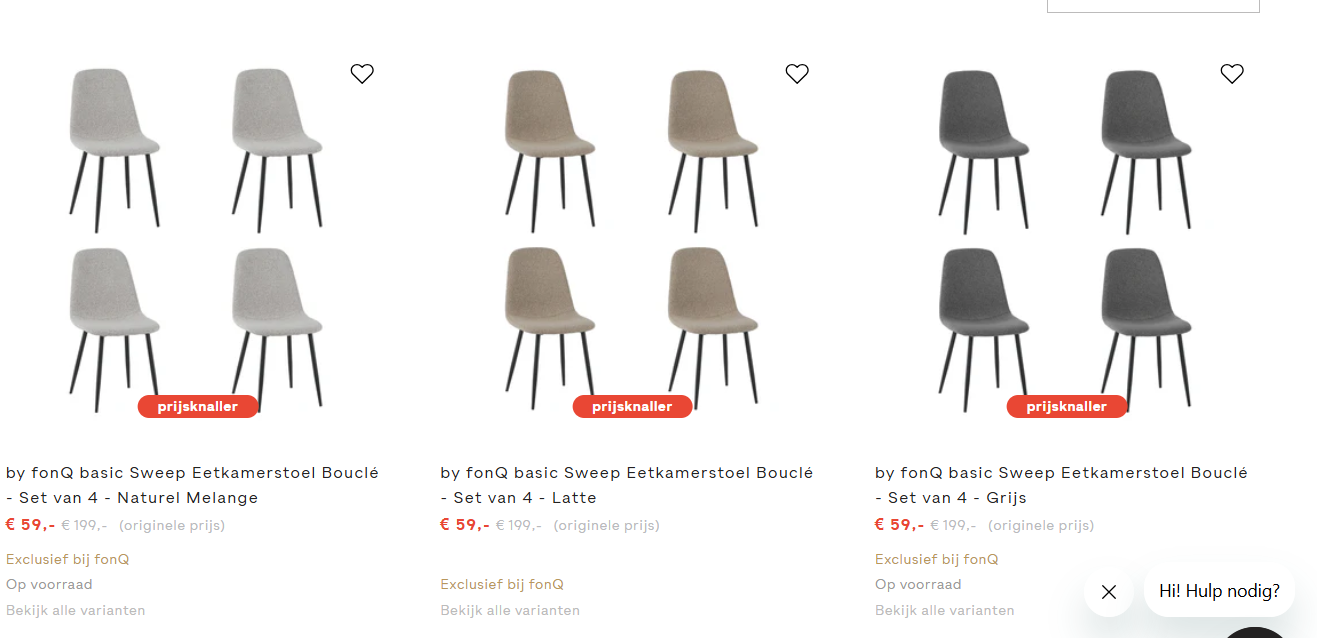The height and width of the screenshot is (638, 1317).
Task: Expand all variants of the Latte set
Action: click(x=511, y=610)
